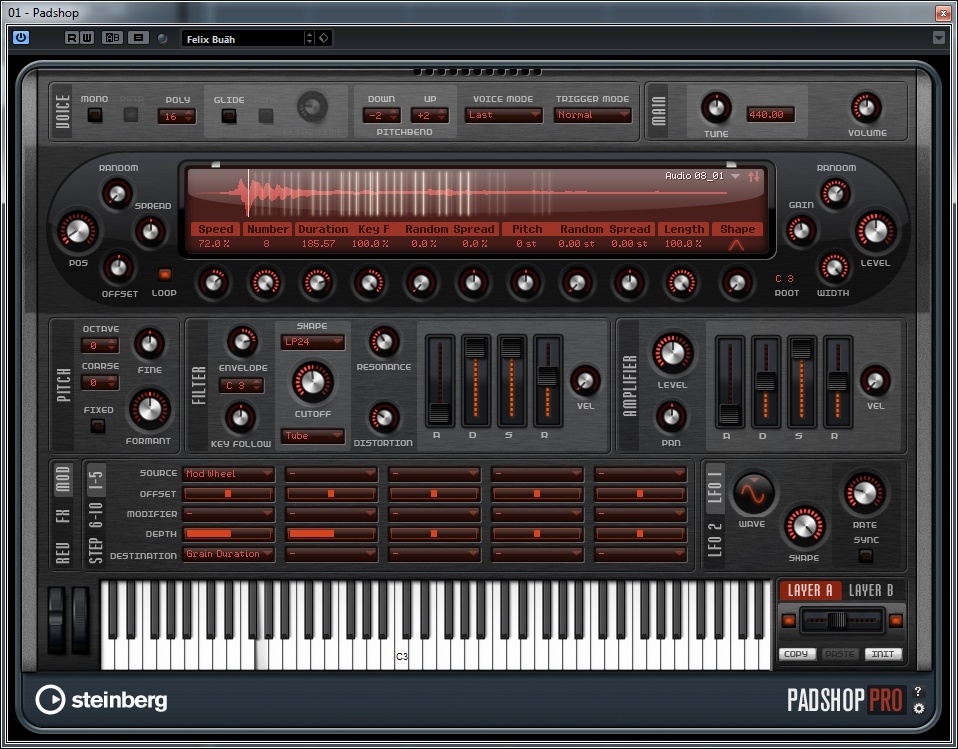
Task: Switch to the REV tab
Action: tap(64, 552)
